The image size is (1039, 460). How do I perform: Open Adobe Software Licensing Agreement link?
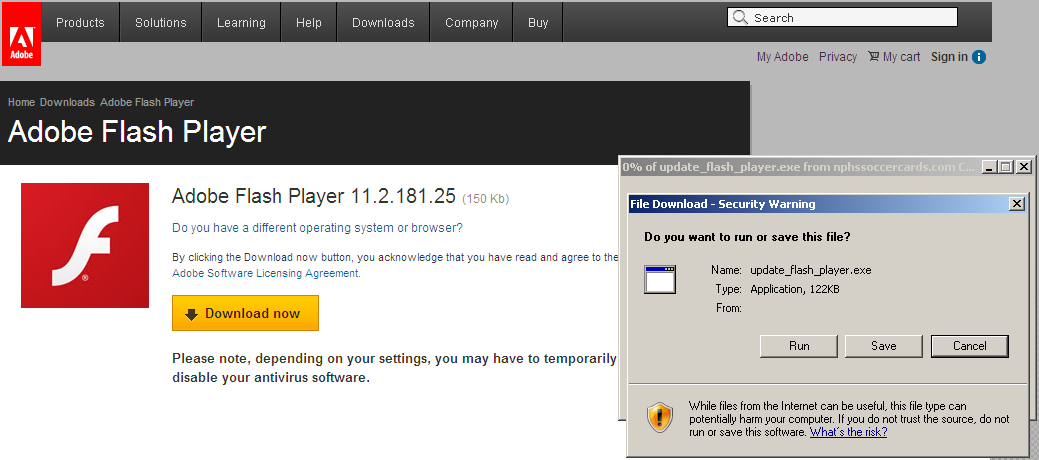coord(266,273)
